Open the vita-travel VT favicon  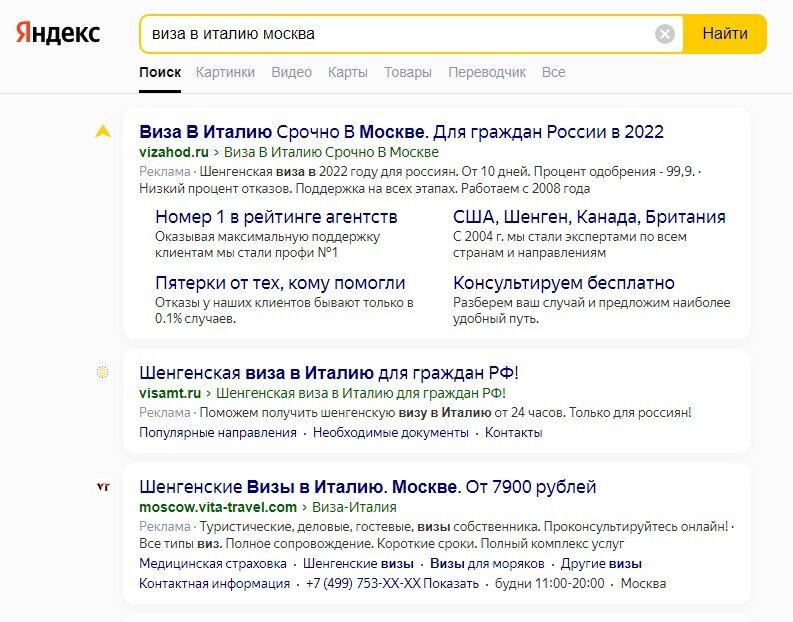tap(103, 486)
